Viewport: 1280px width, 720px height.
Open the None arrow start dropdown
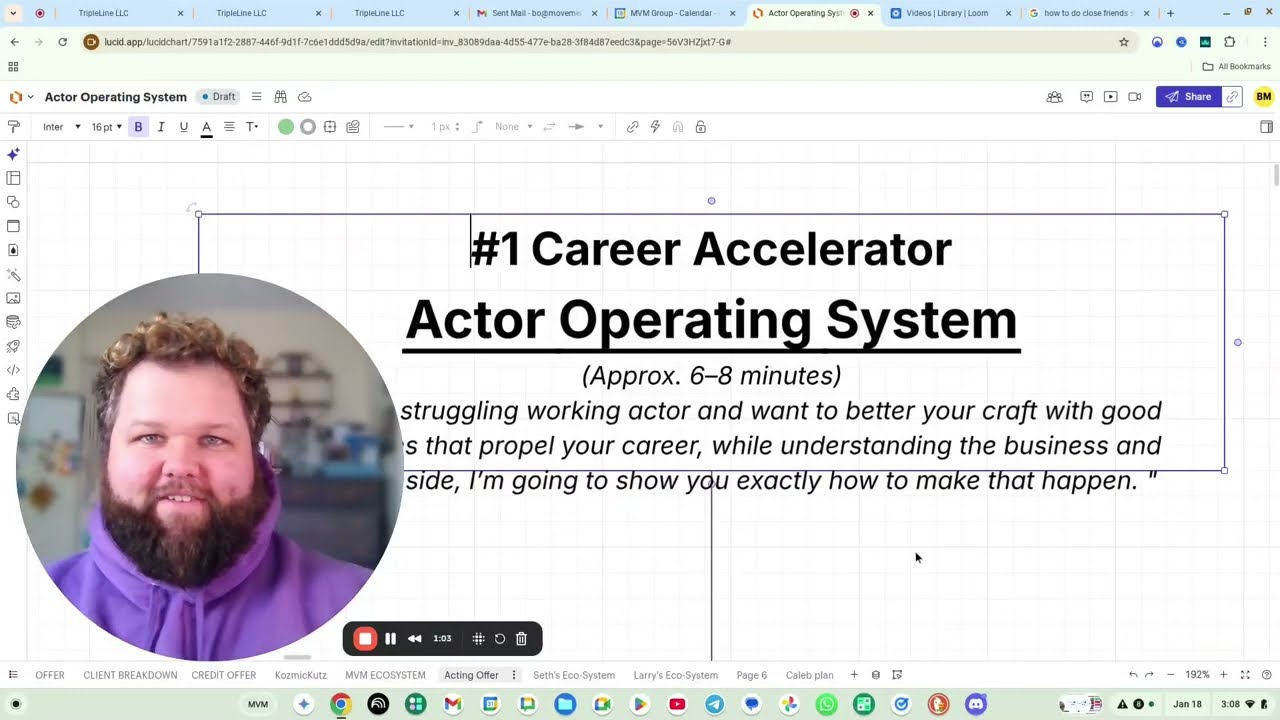[x=514, y=127]
